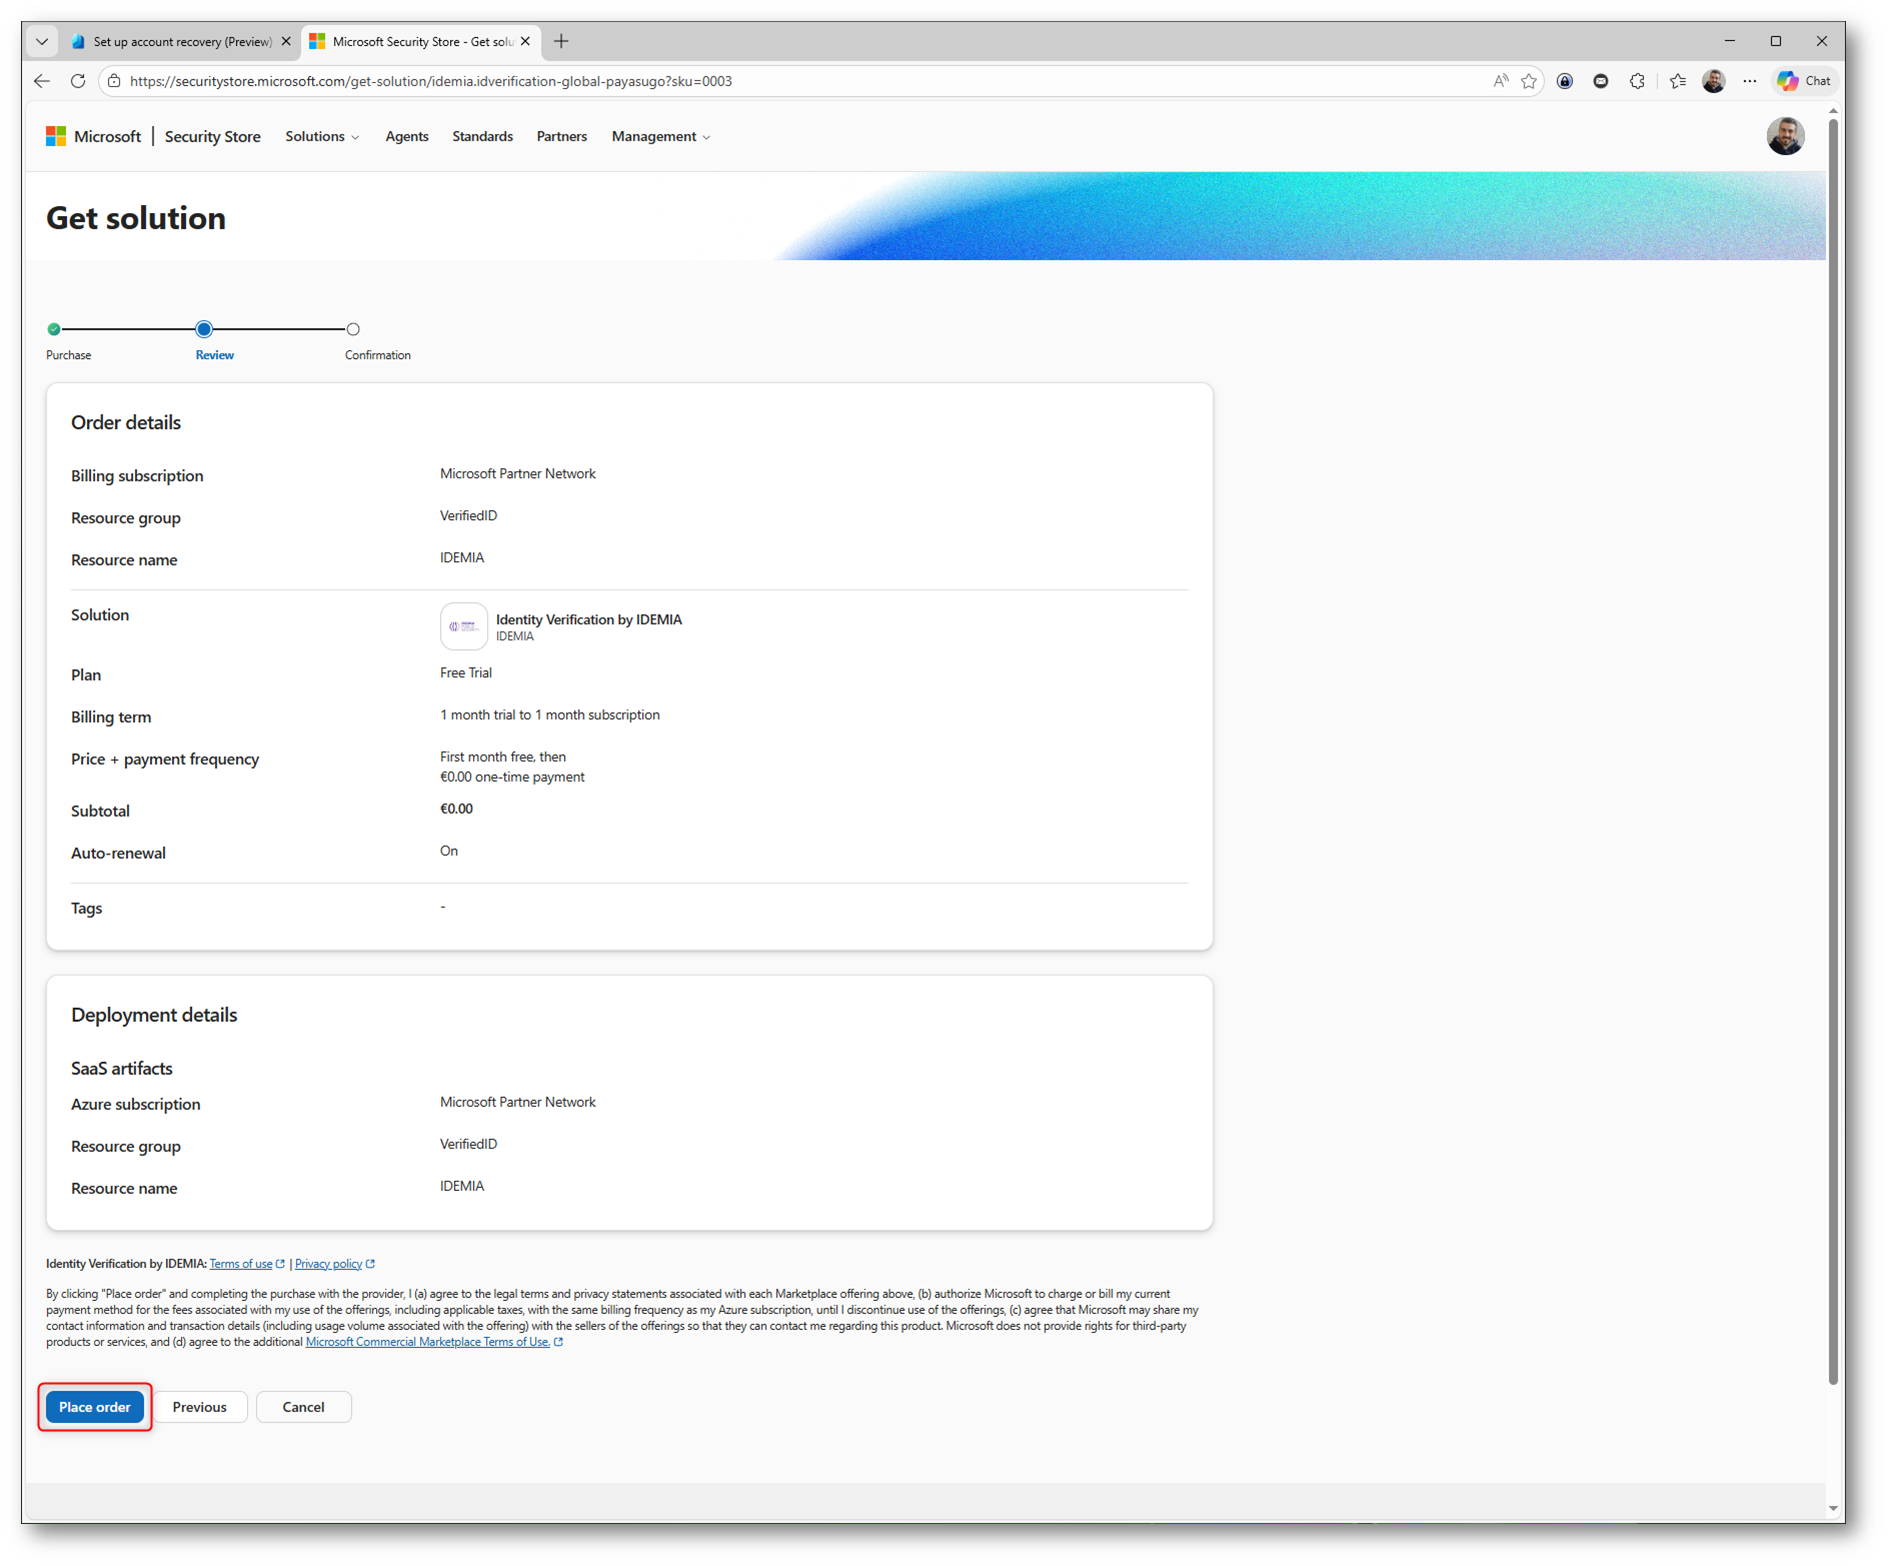Switch to the Set up account recovery tab
Screen dimensions: 1888x1566
(x=181, y=41)
